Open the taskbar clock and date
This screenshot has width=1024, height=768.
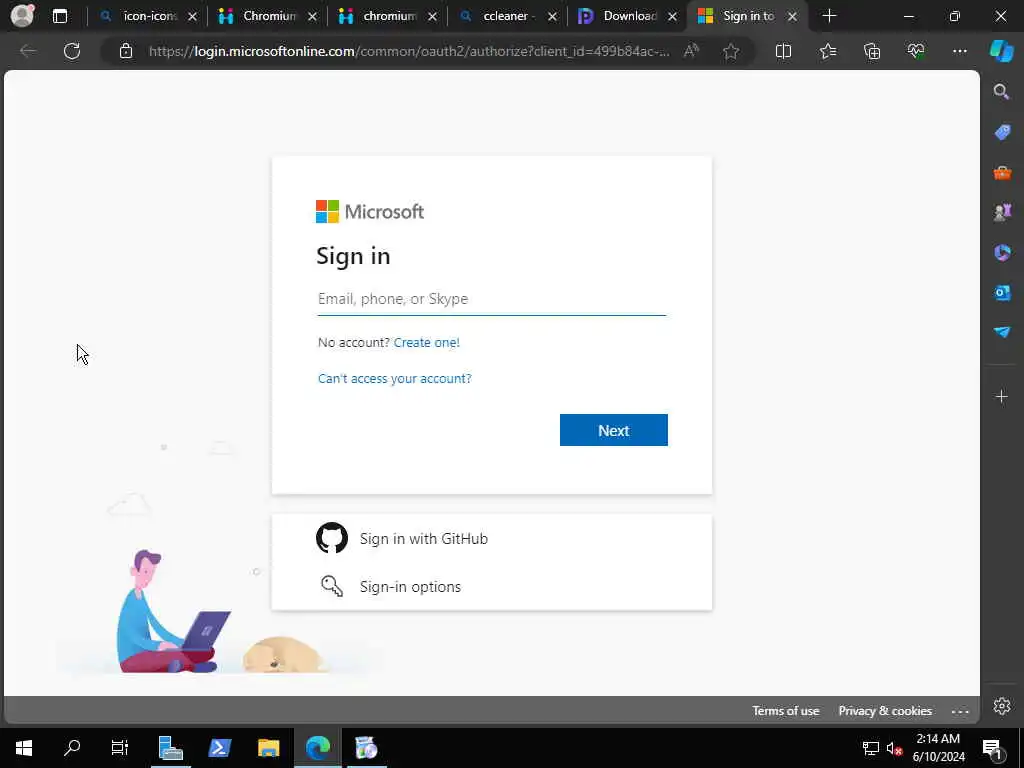point(938,748)
